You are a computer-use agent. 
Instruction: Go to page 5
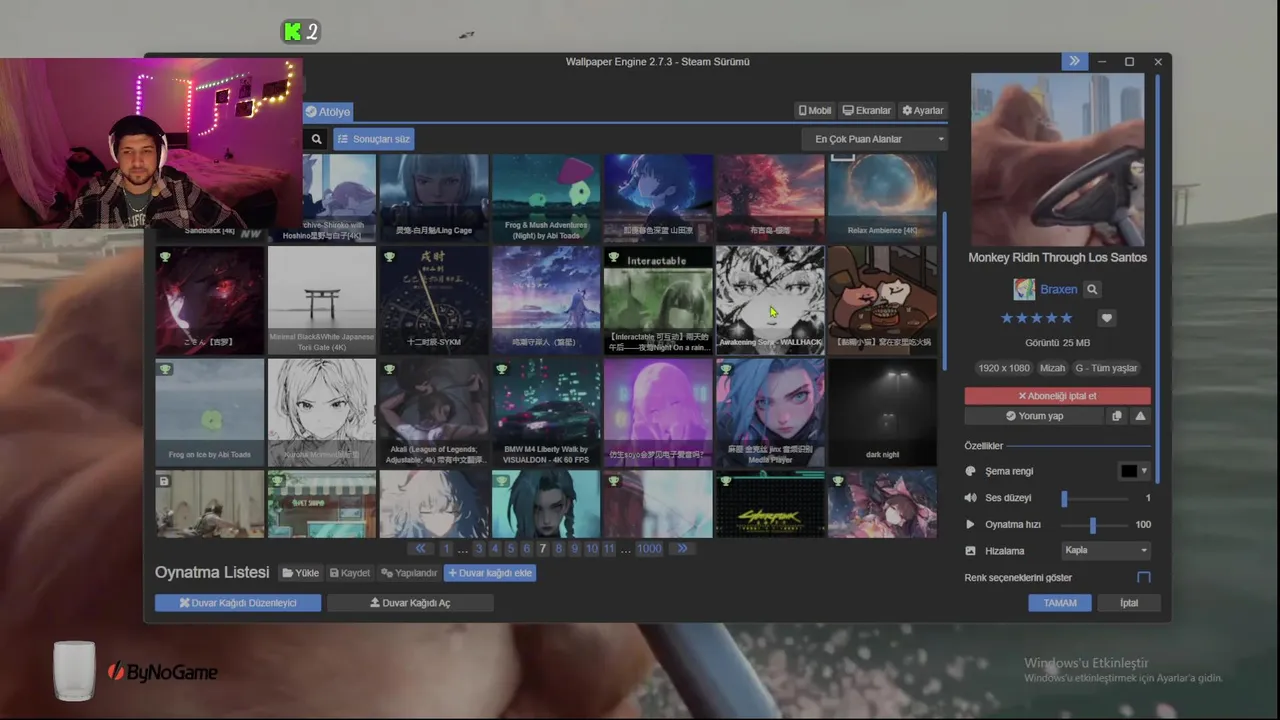pyautogui.click(x=511, y=549)
